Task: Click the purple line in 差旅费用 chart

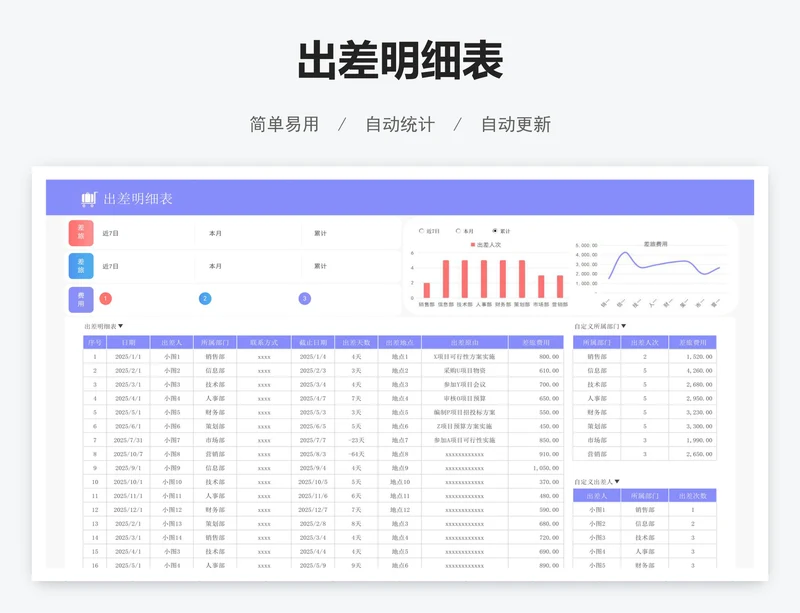Action: click(x=663, y=263)
